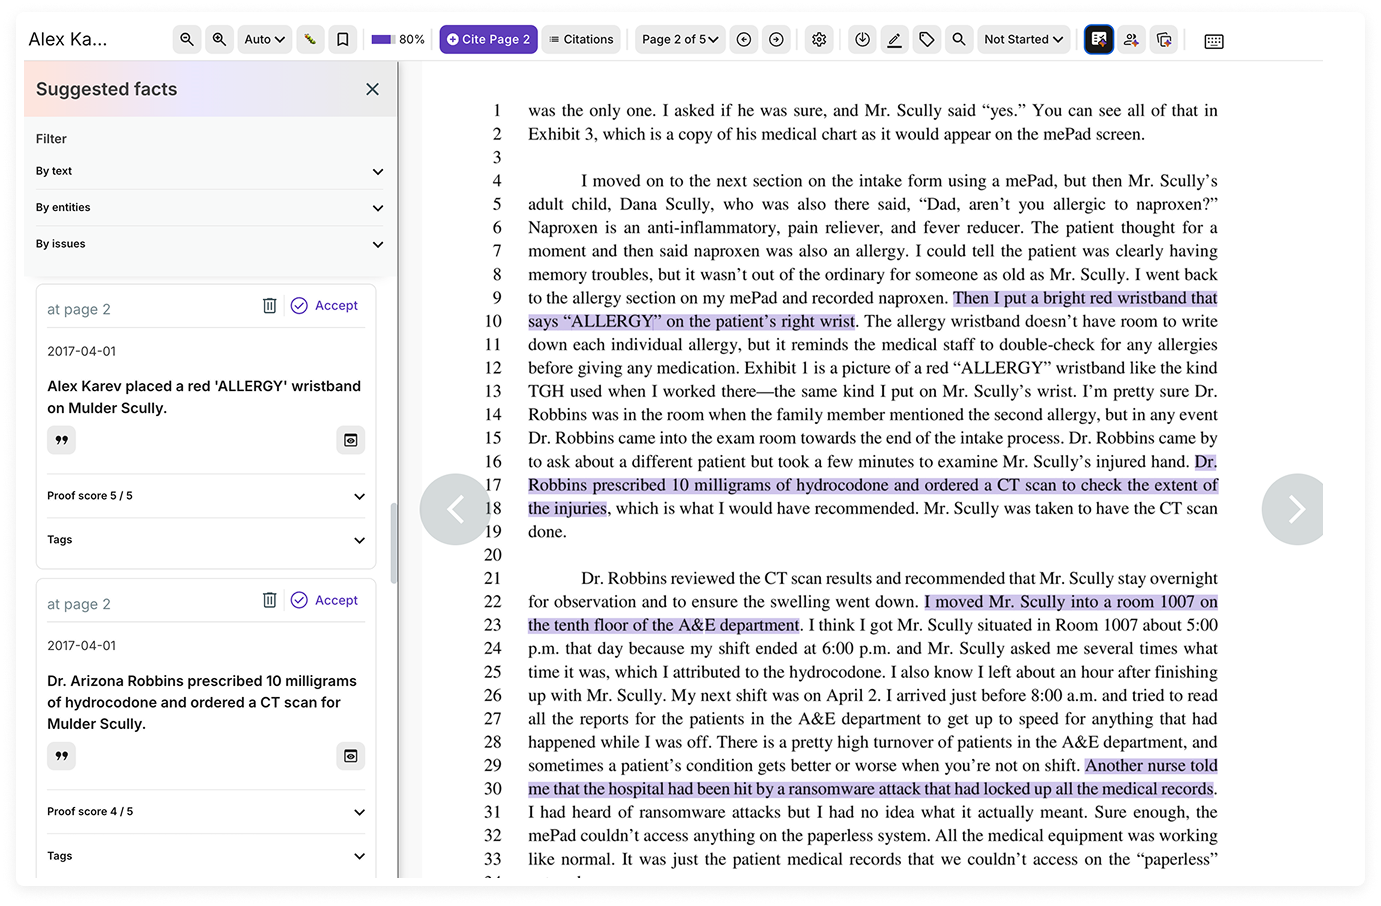This screenshot has width=1381, height=906.
Task: Close the Suggested facts panel
Action: coord(372,89)
